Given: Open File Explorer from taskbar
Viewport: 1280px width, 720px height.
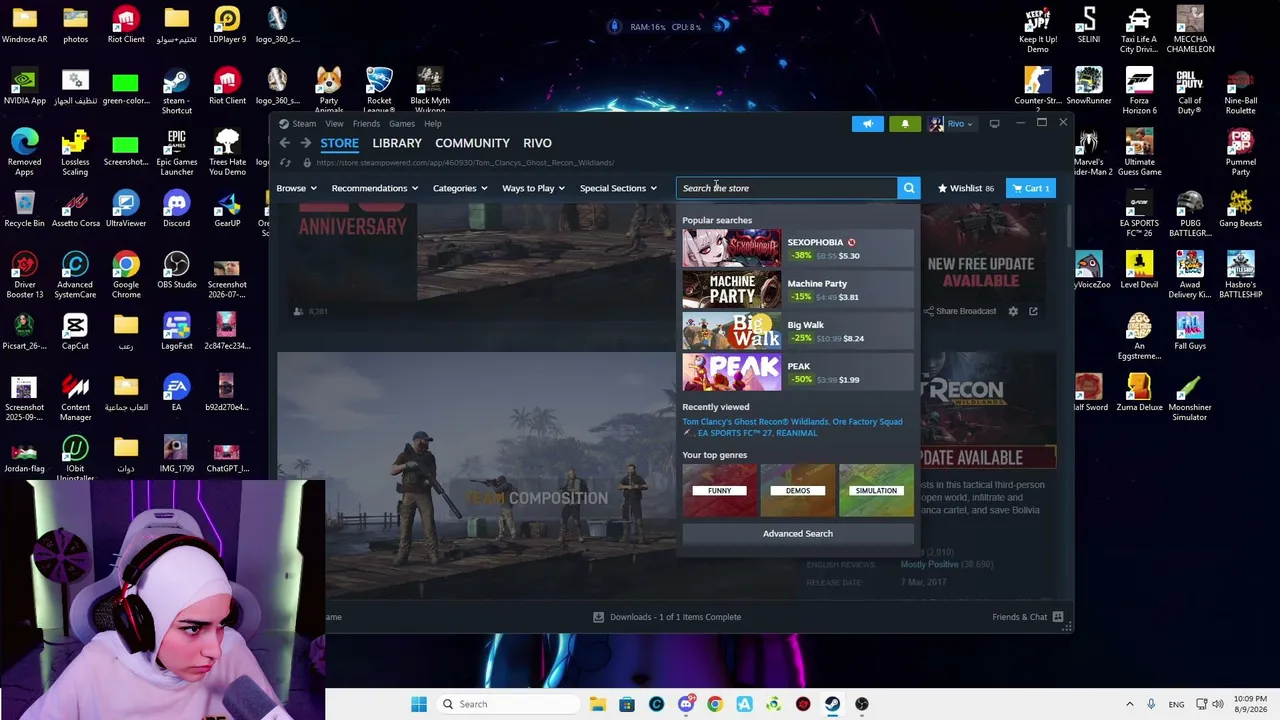Looking at the screenshot, I should [598, 704].
